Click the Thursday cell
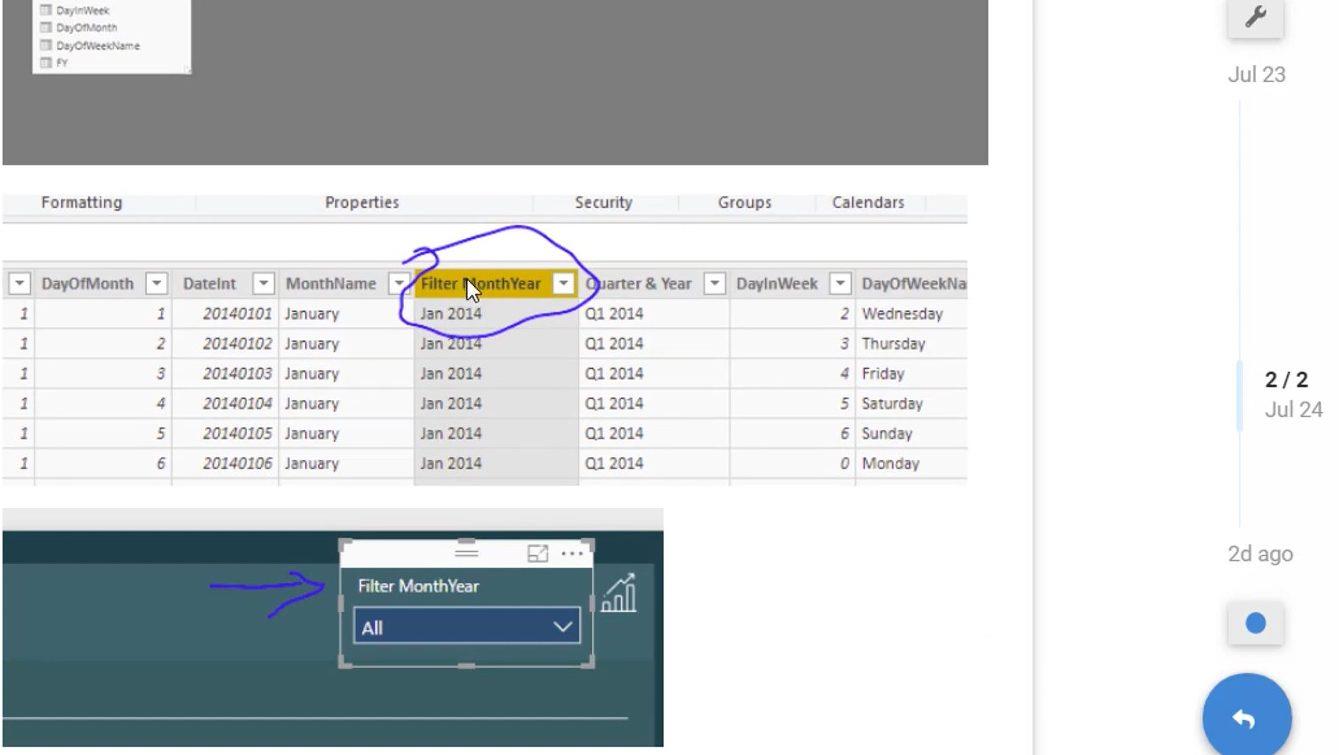 tap(911, 344)
